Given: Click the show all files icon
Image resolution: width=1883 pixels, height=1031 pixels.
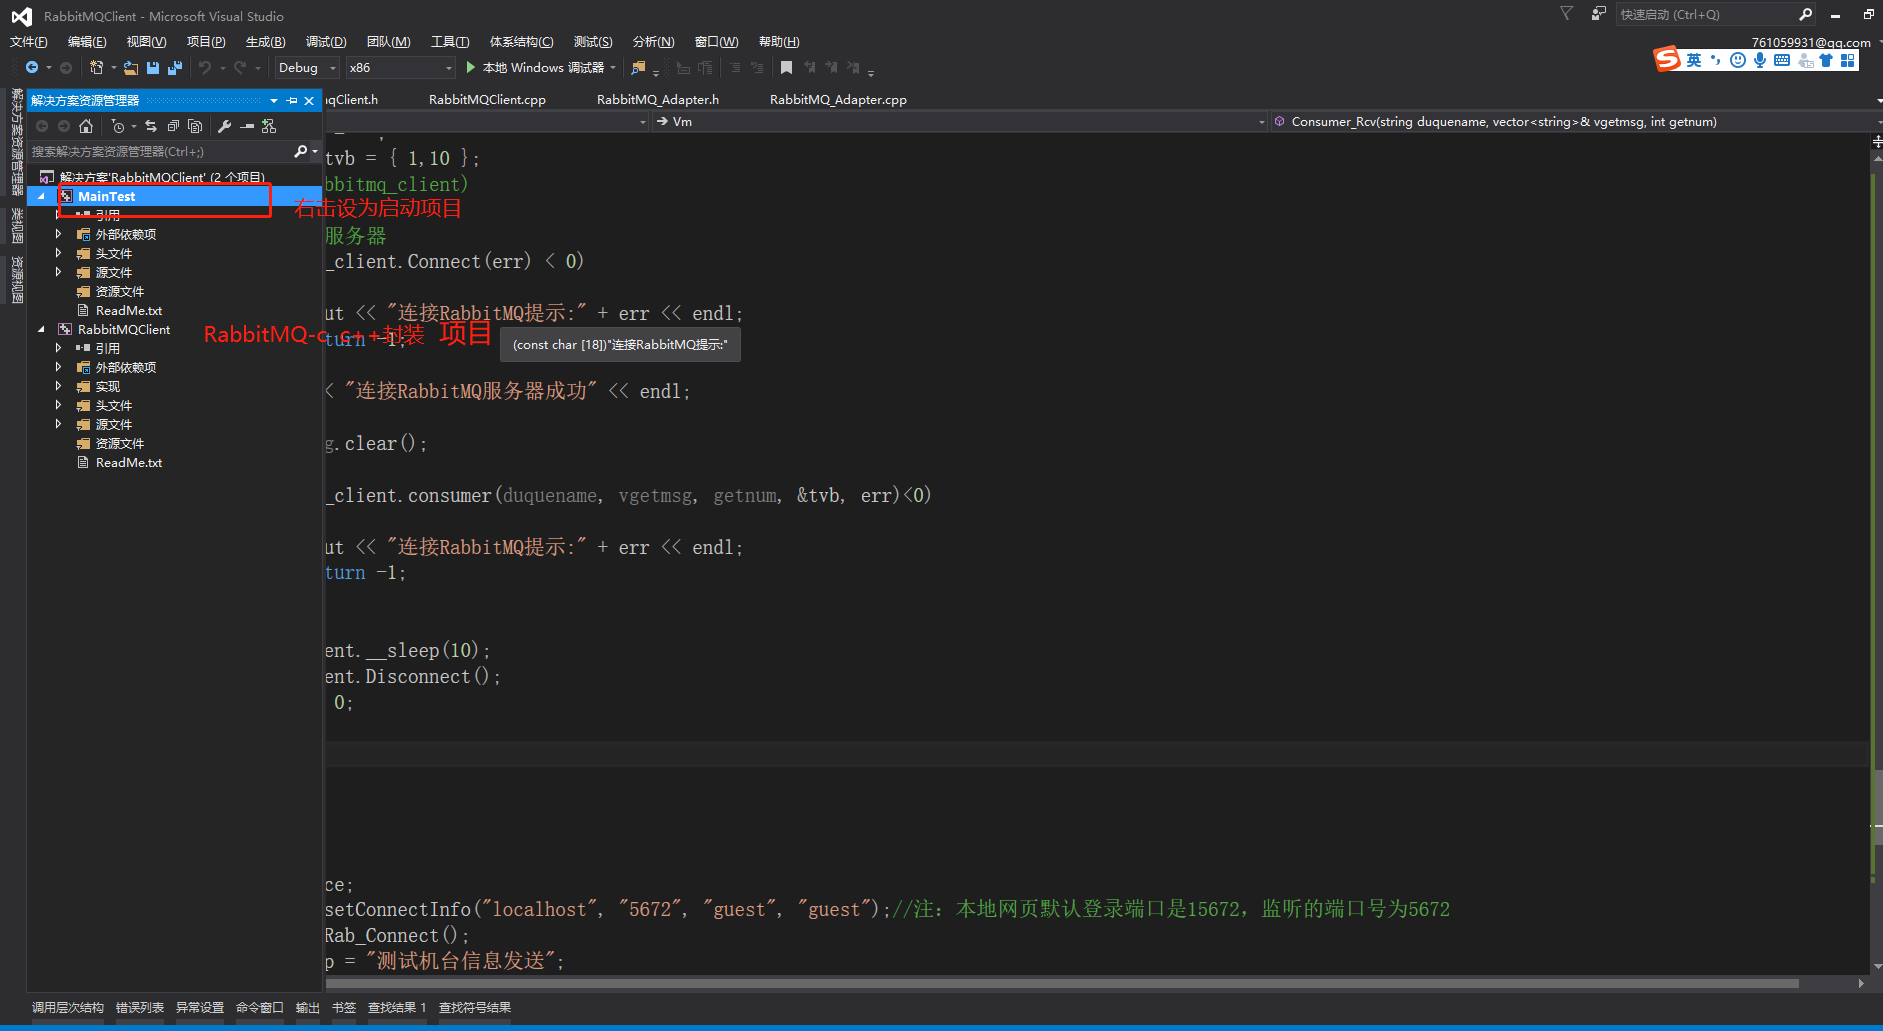Looking at the screenshot, I should [195, 126].
